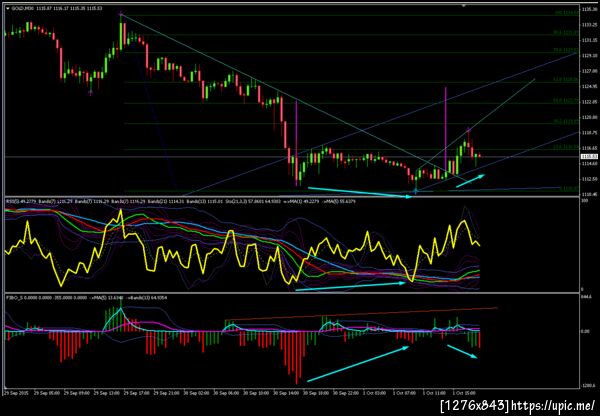Viewport: 600px width, 416px height.
Task: Click the 1 Oct 07:00 time axis label
Action: pyautogui.click(x=404, y=393)
